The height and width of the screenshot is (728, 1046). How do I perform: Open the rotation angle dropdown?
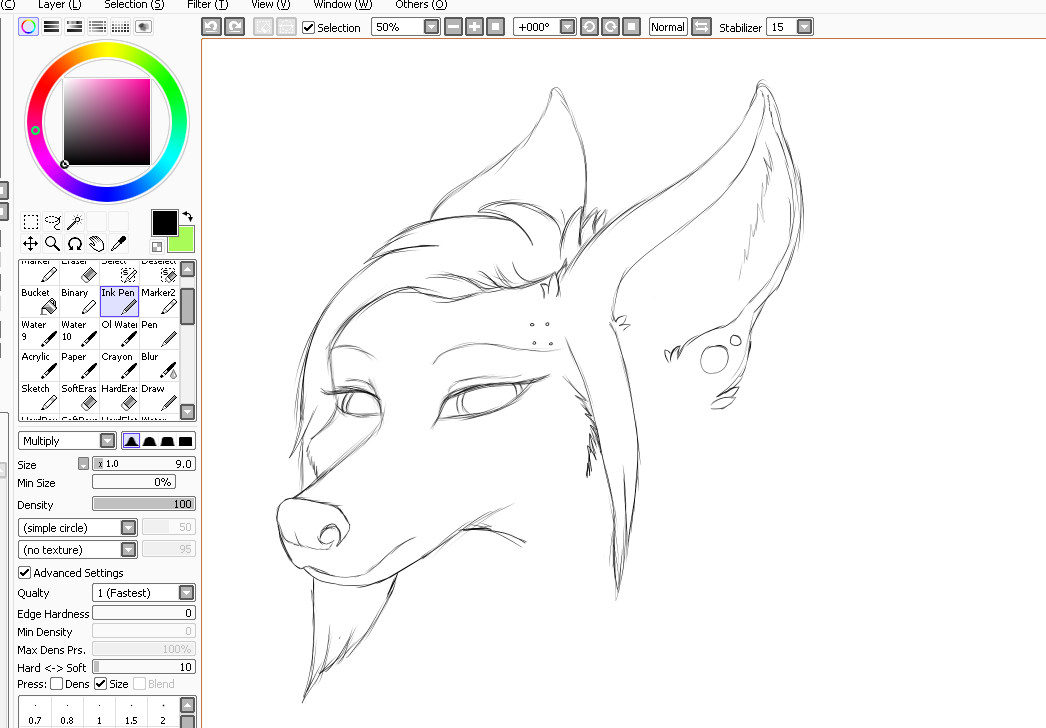click(568, 27)
